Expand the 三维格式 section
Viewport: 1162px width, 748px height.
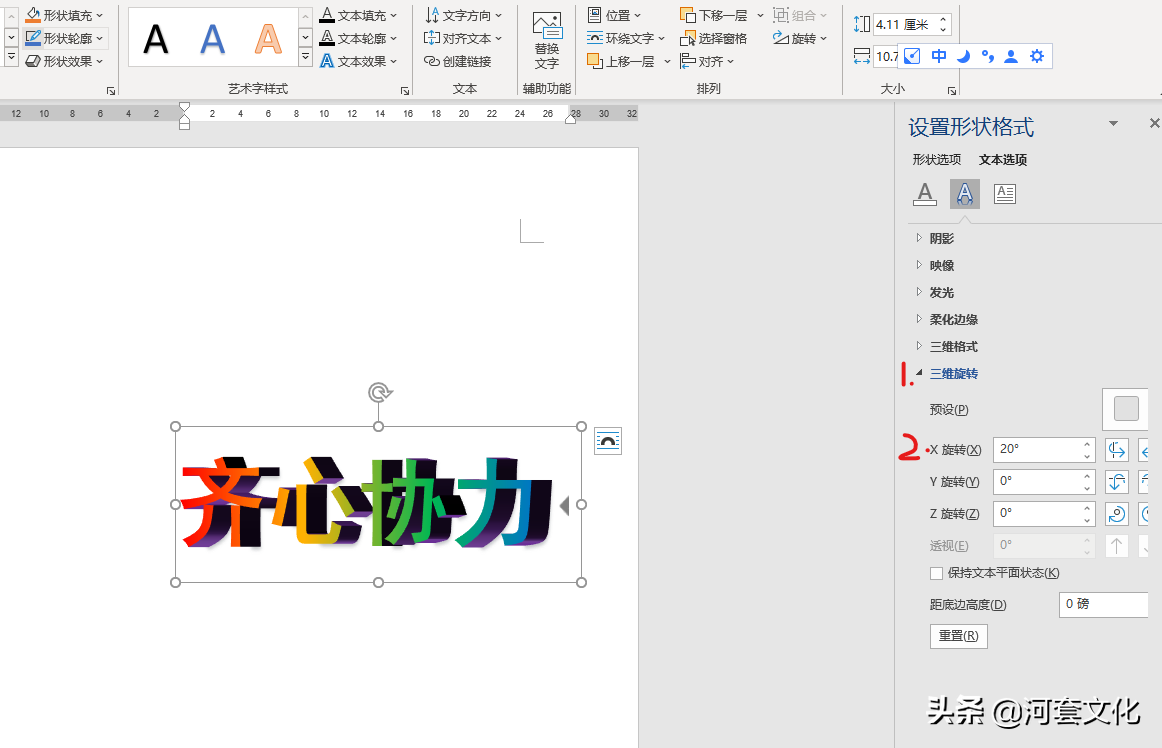coord(953,346)
